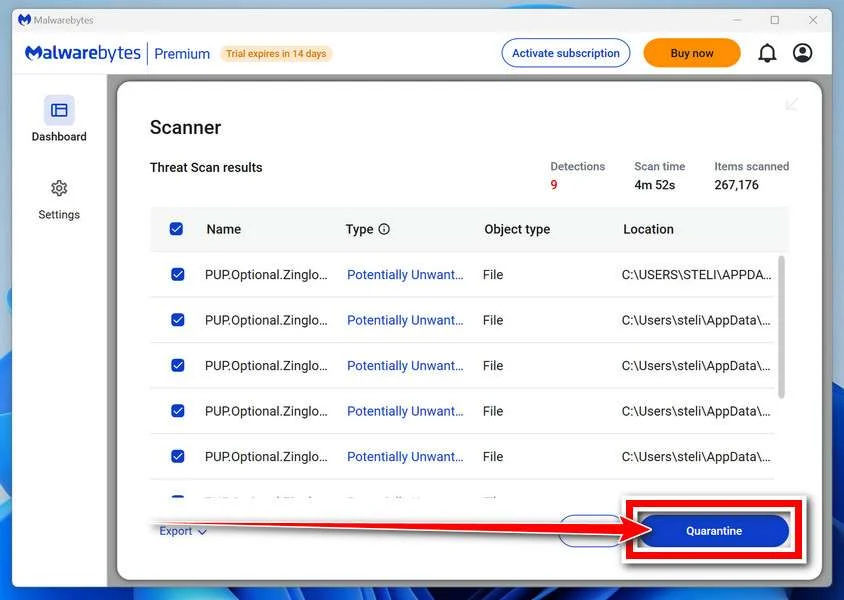Image resolution: width=844 pixels, height=600 pixels.
Task: Collapse the Scanner panel with the arrow icon
Action: 791,104
